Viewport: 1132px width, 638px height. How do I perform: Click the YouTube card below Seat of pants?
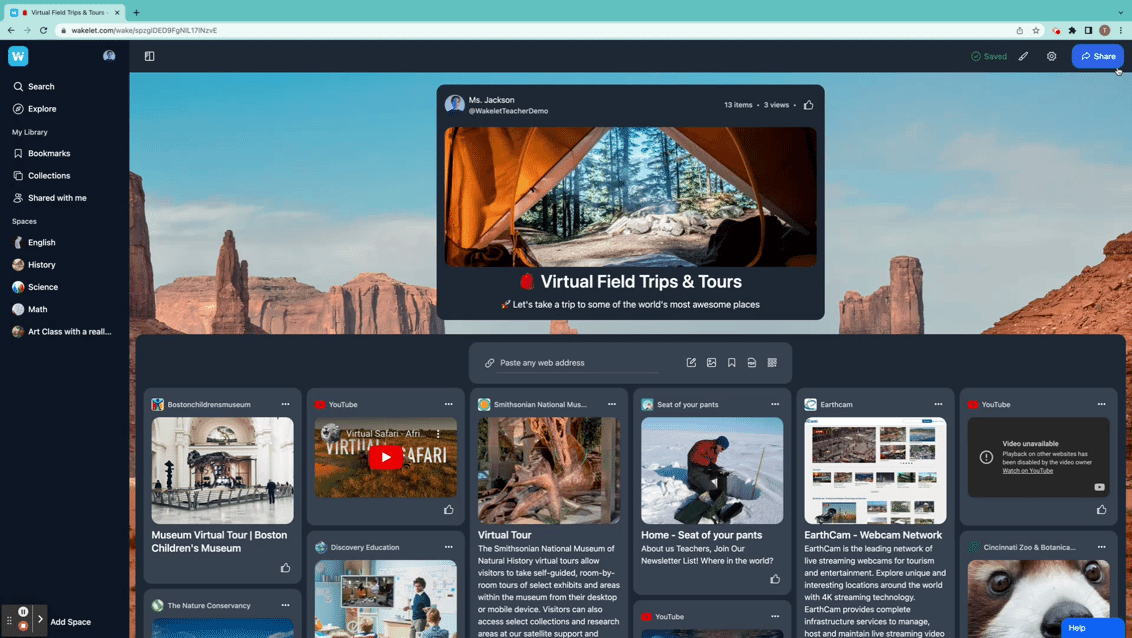coord(712,621)
